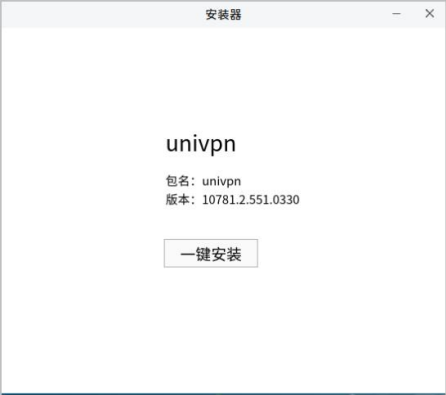Click the 一键安装 install button

pos(211,253)
